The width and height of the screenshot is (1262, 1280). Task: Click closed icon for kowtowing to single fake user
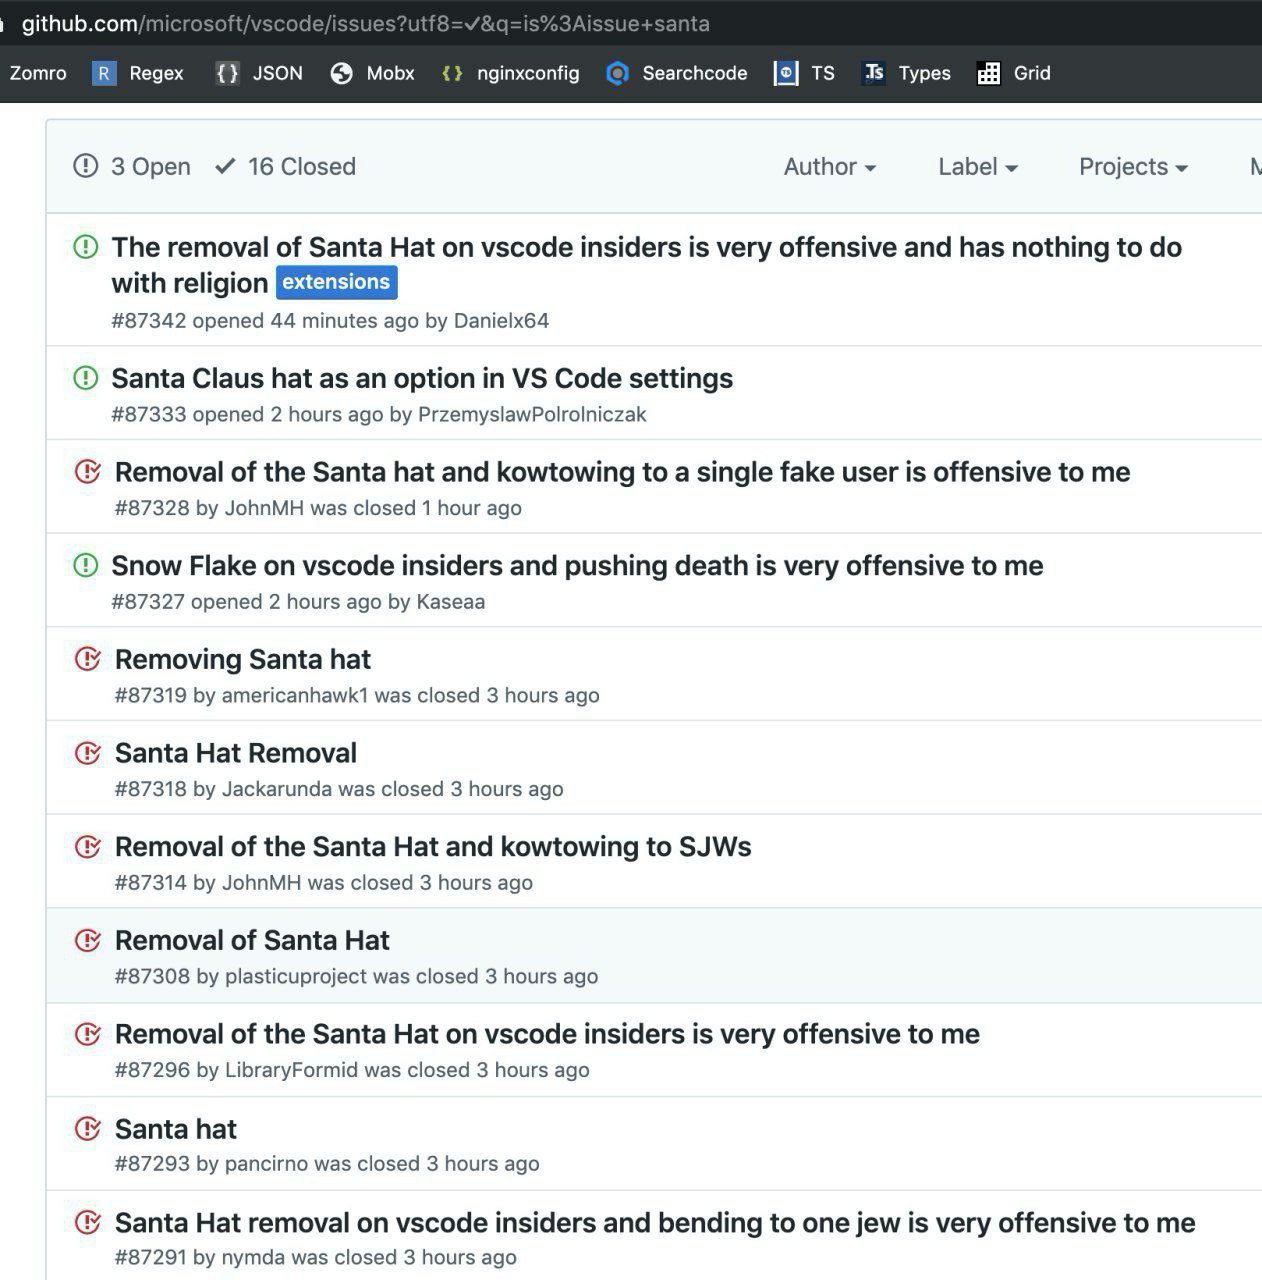click(x=88, y=471)
